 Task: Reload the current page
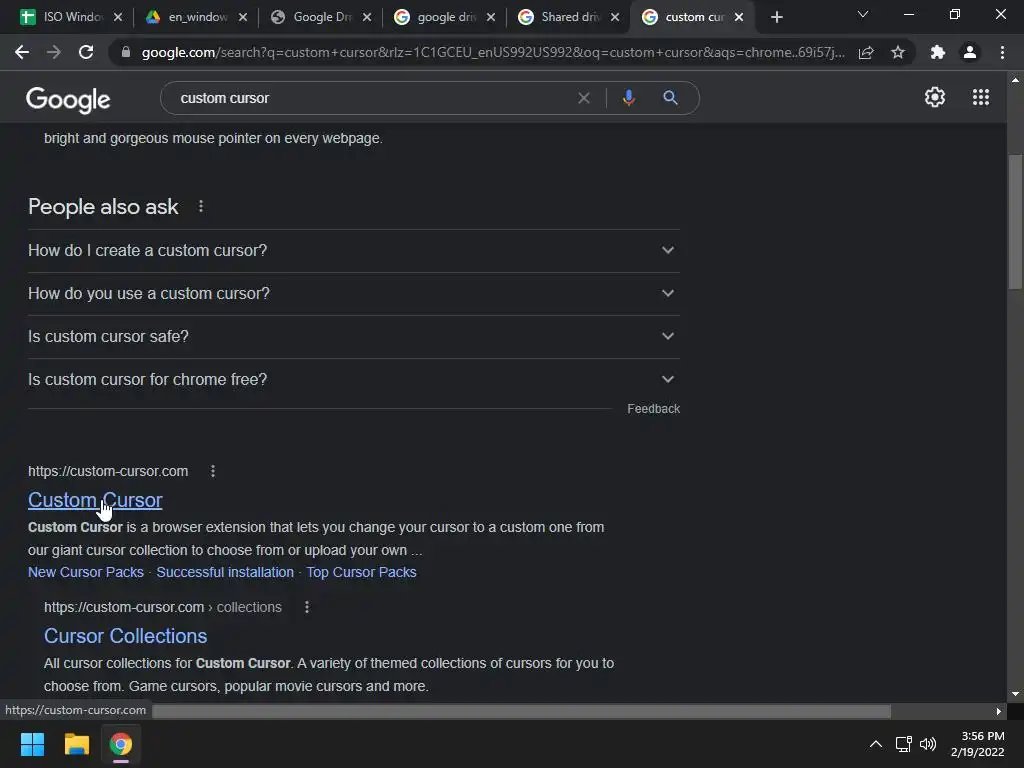pyautogui.click(x=86, y=52)
